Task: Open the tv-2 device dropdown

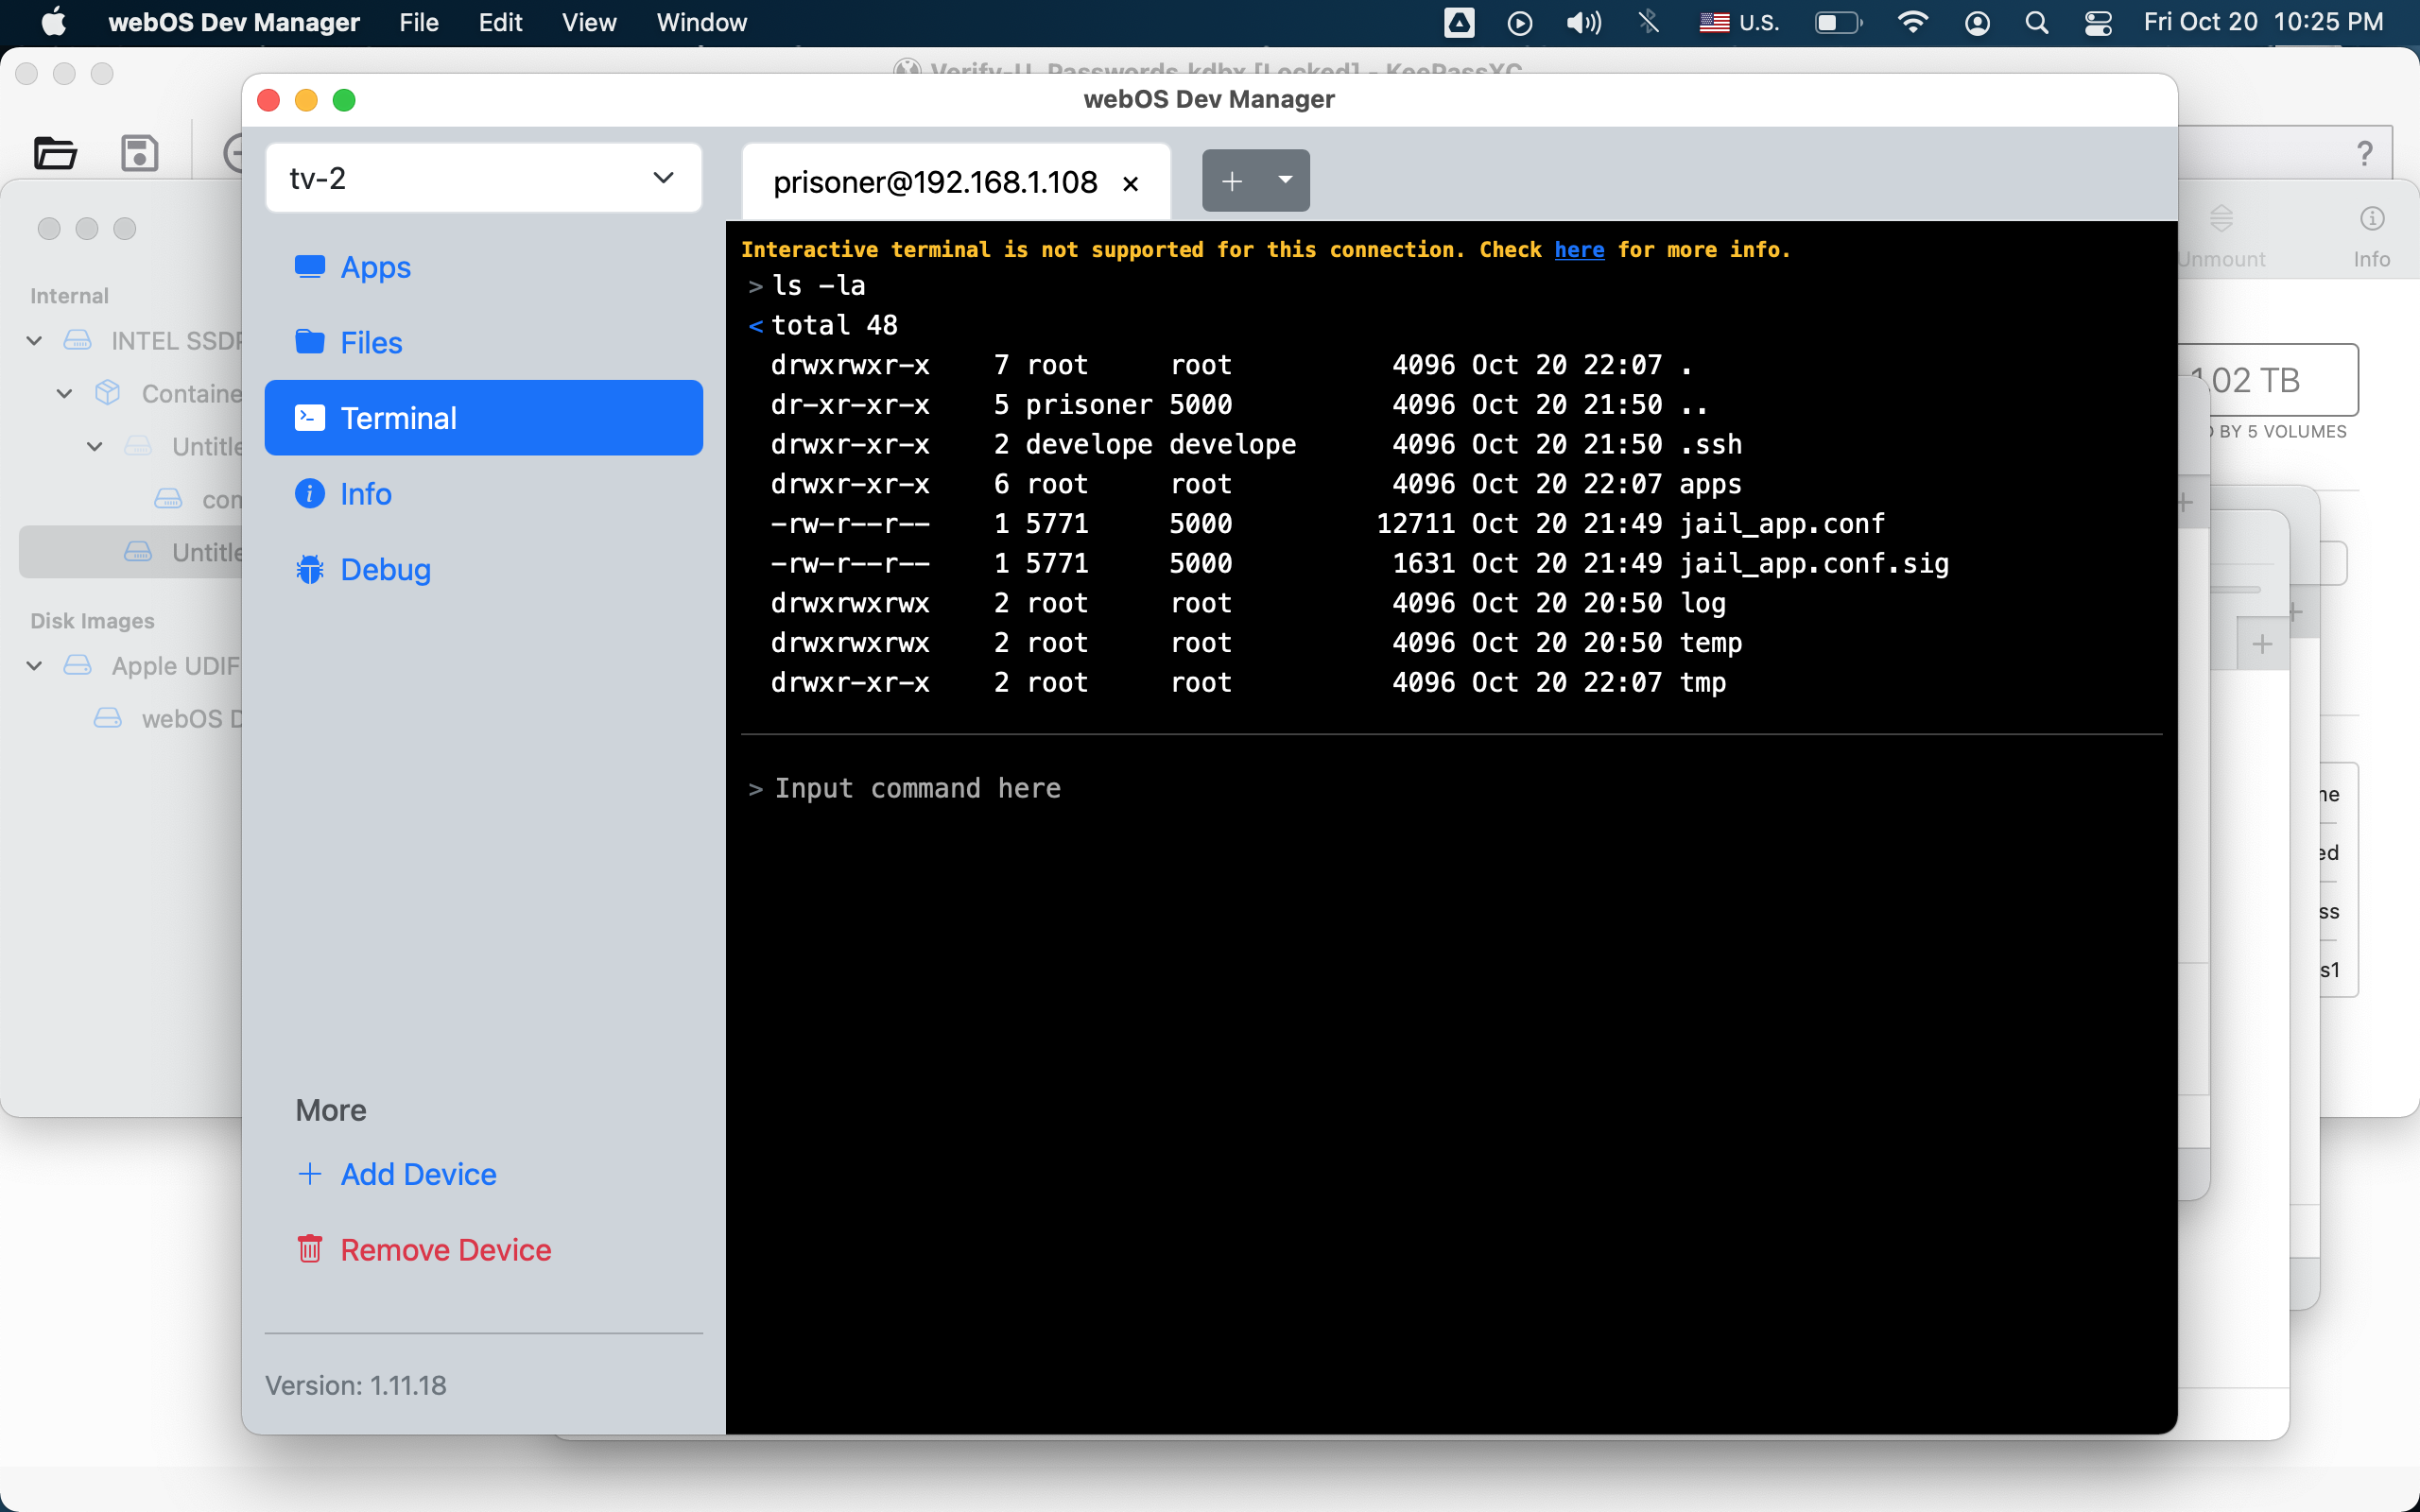Action: pyautogui.click(x=483, y=178)
